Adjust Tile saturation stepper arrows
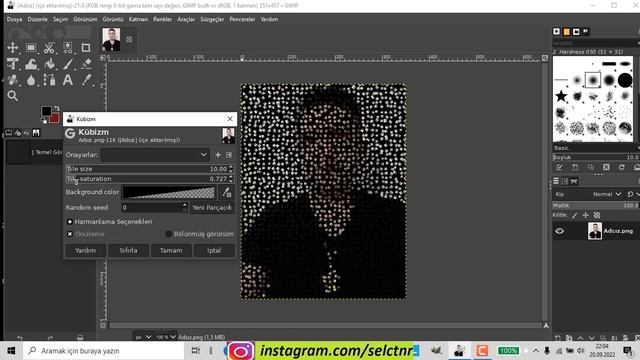The width and height of the screenshot is (640, 360). 231,179
